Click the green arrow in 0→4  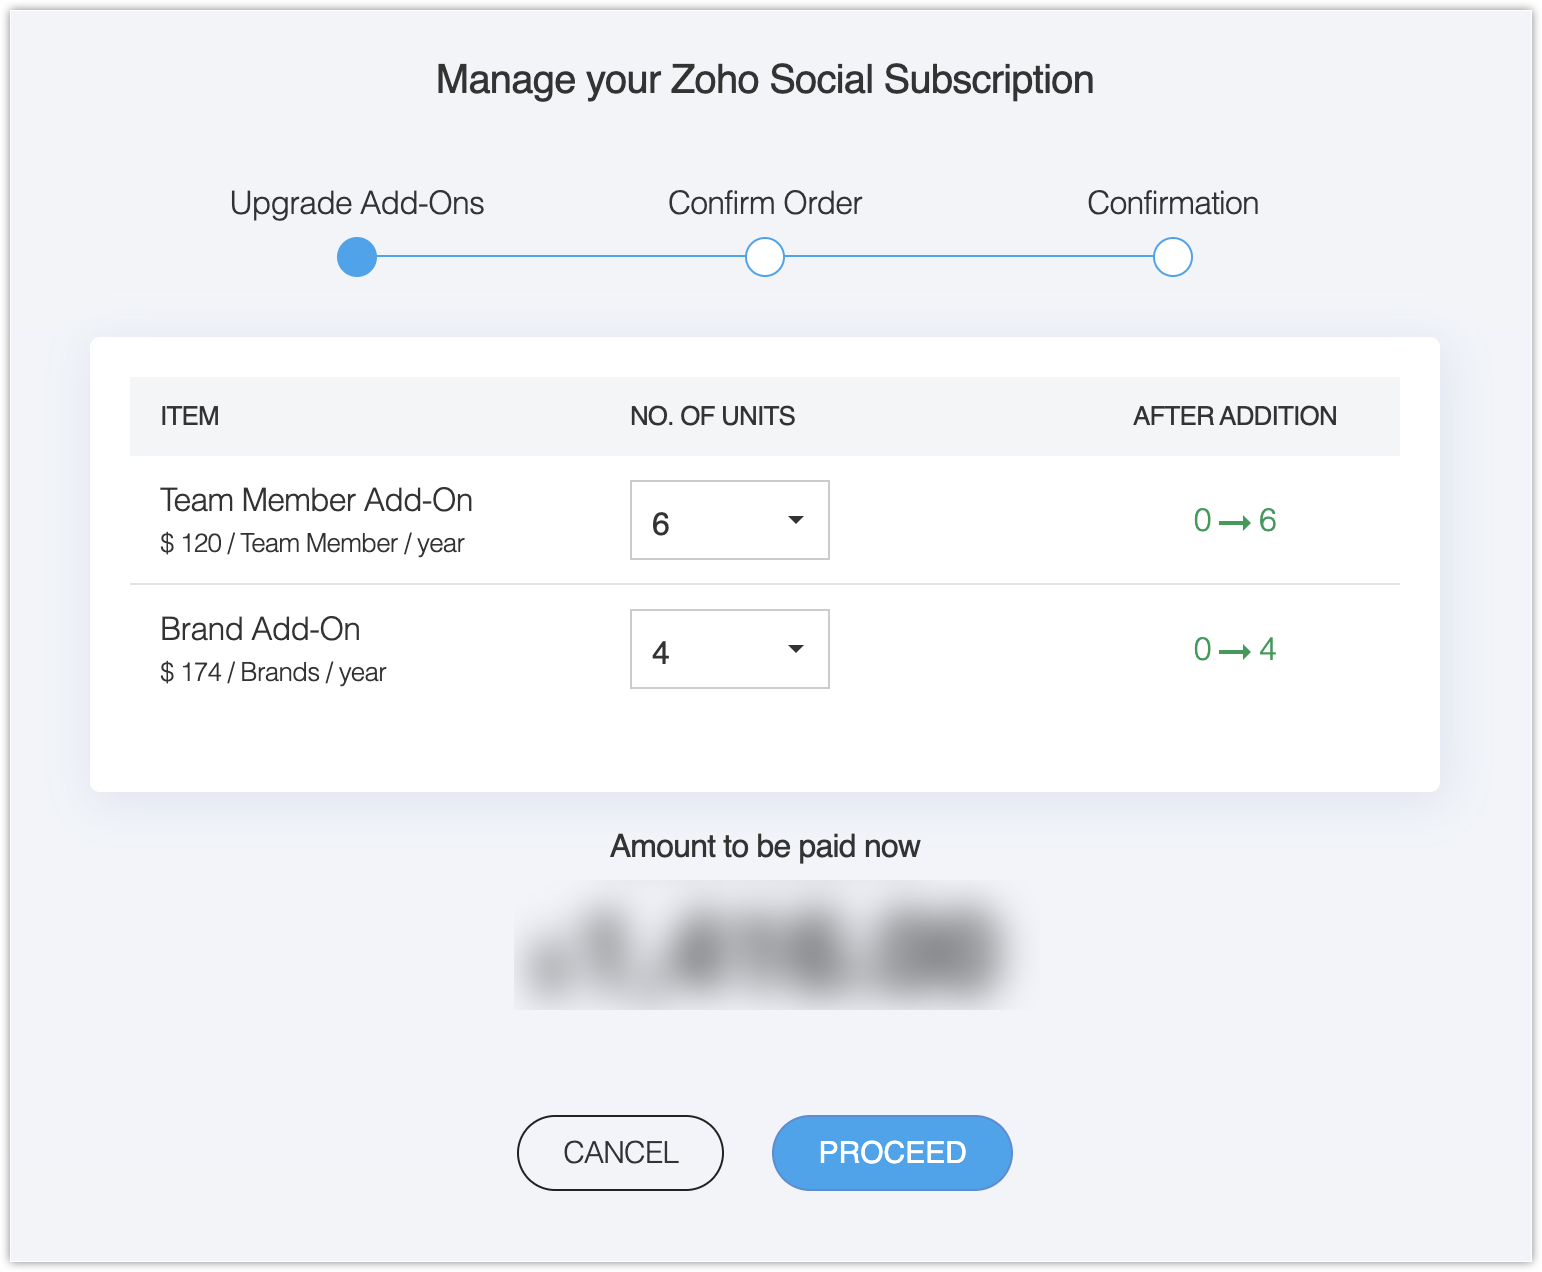point(1235,651)
